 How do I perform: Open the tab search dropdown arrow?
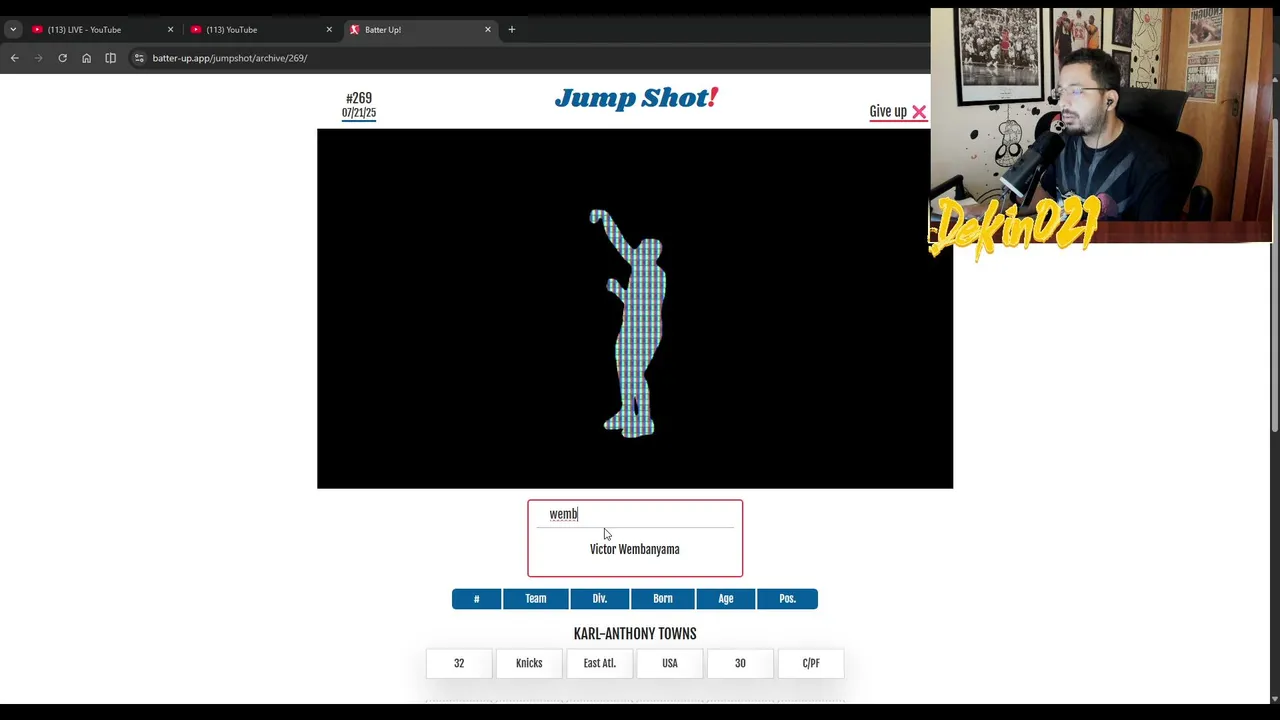(x=13, y=30)
